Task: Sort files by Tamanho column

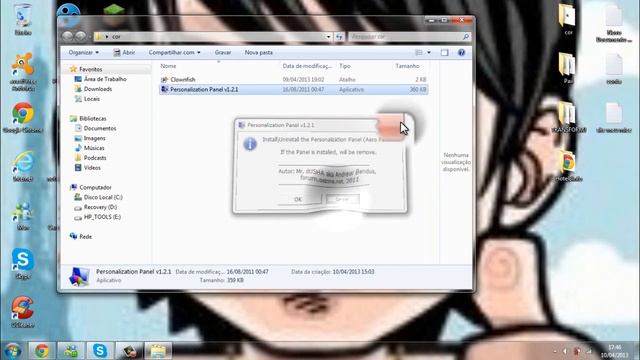Action: (x=407, y=66)
